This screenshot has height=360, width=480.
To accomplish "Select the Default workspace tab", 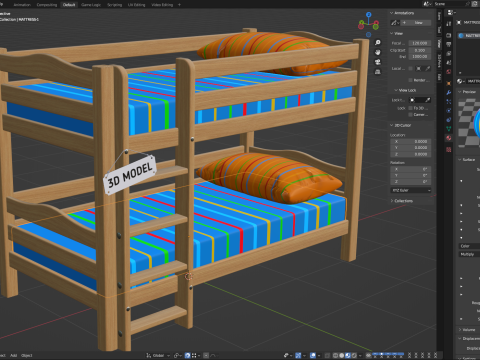I will [69, 5].
